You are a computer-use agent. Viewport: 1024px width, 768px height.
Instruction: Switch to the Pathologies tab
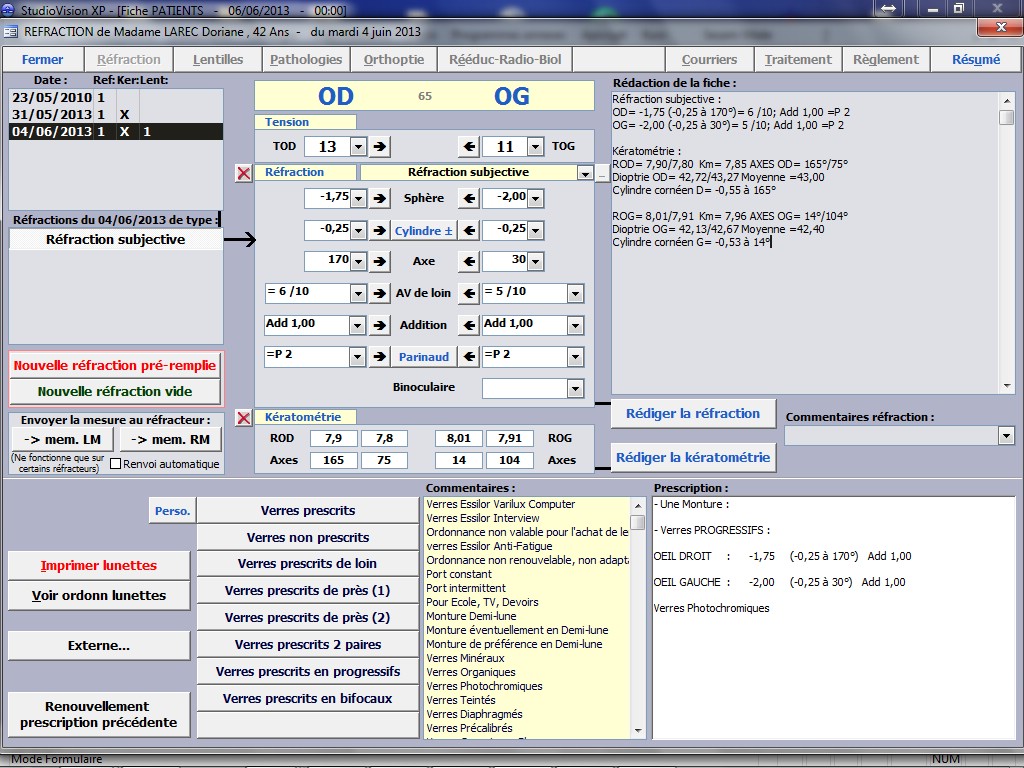[x=306, y=60]
